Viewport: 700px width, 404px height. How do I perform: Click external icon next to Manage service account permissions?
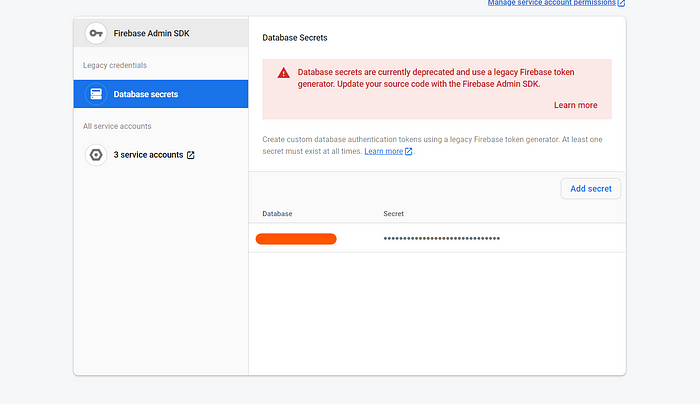[621, 3]
